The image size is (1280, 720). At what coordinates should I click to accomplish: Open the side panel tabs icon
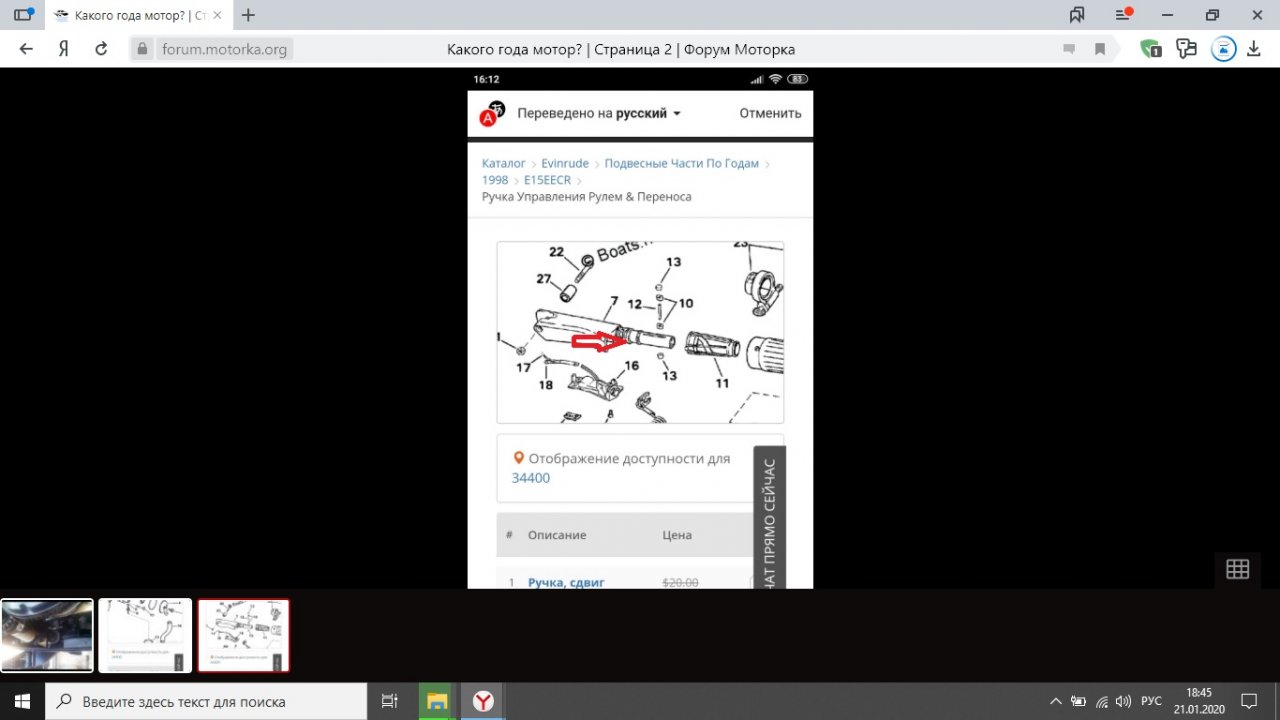[x=22, y=15]
